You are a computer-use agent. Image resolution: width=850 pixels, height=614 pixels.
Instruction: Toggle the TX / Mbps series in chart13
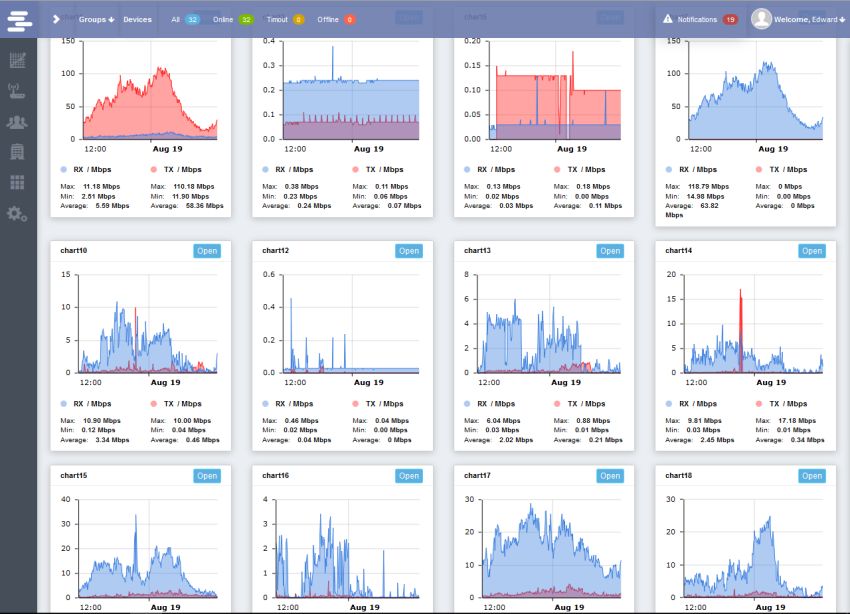pos(579,404)
